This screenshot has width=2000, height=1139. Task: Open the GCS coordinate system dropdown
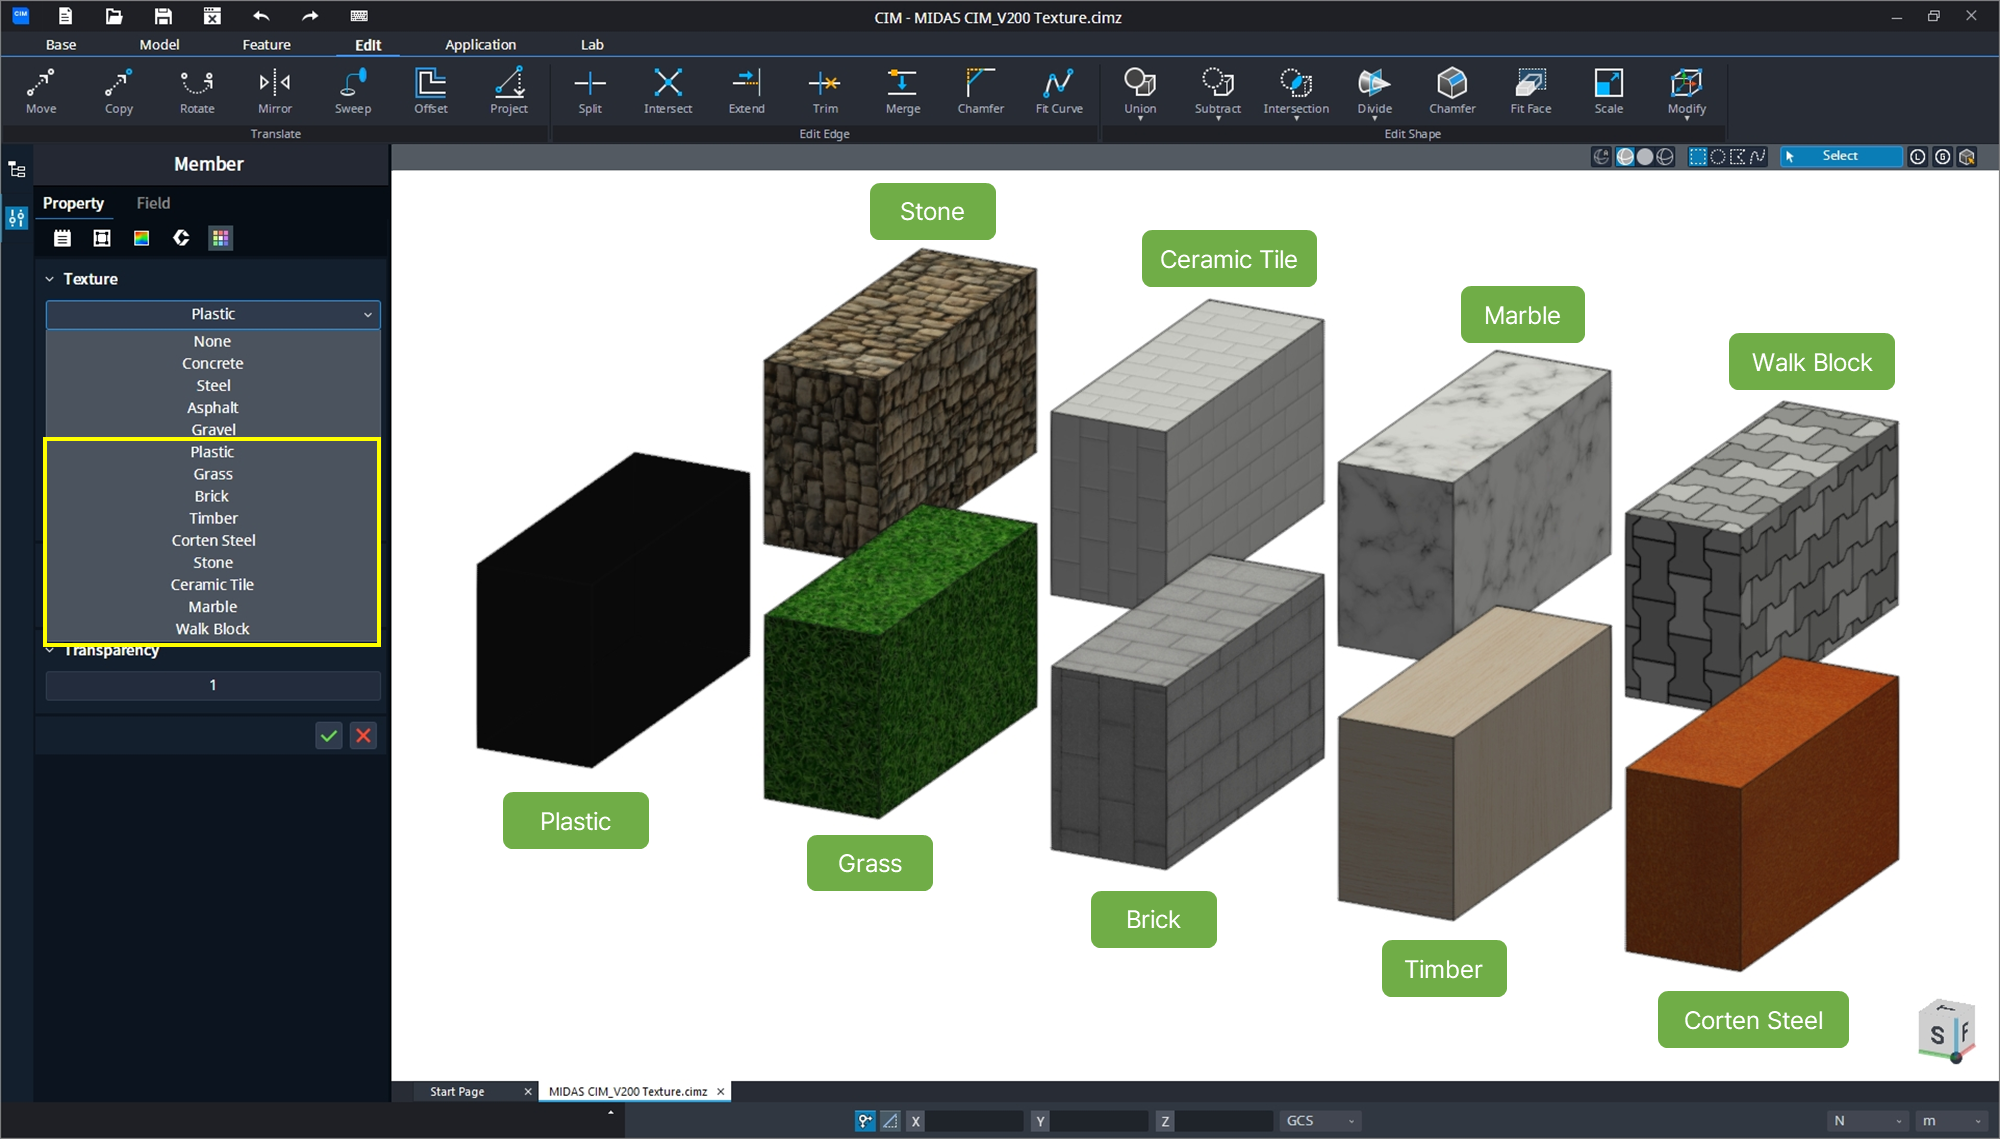click(x=1320, y=1121)
